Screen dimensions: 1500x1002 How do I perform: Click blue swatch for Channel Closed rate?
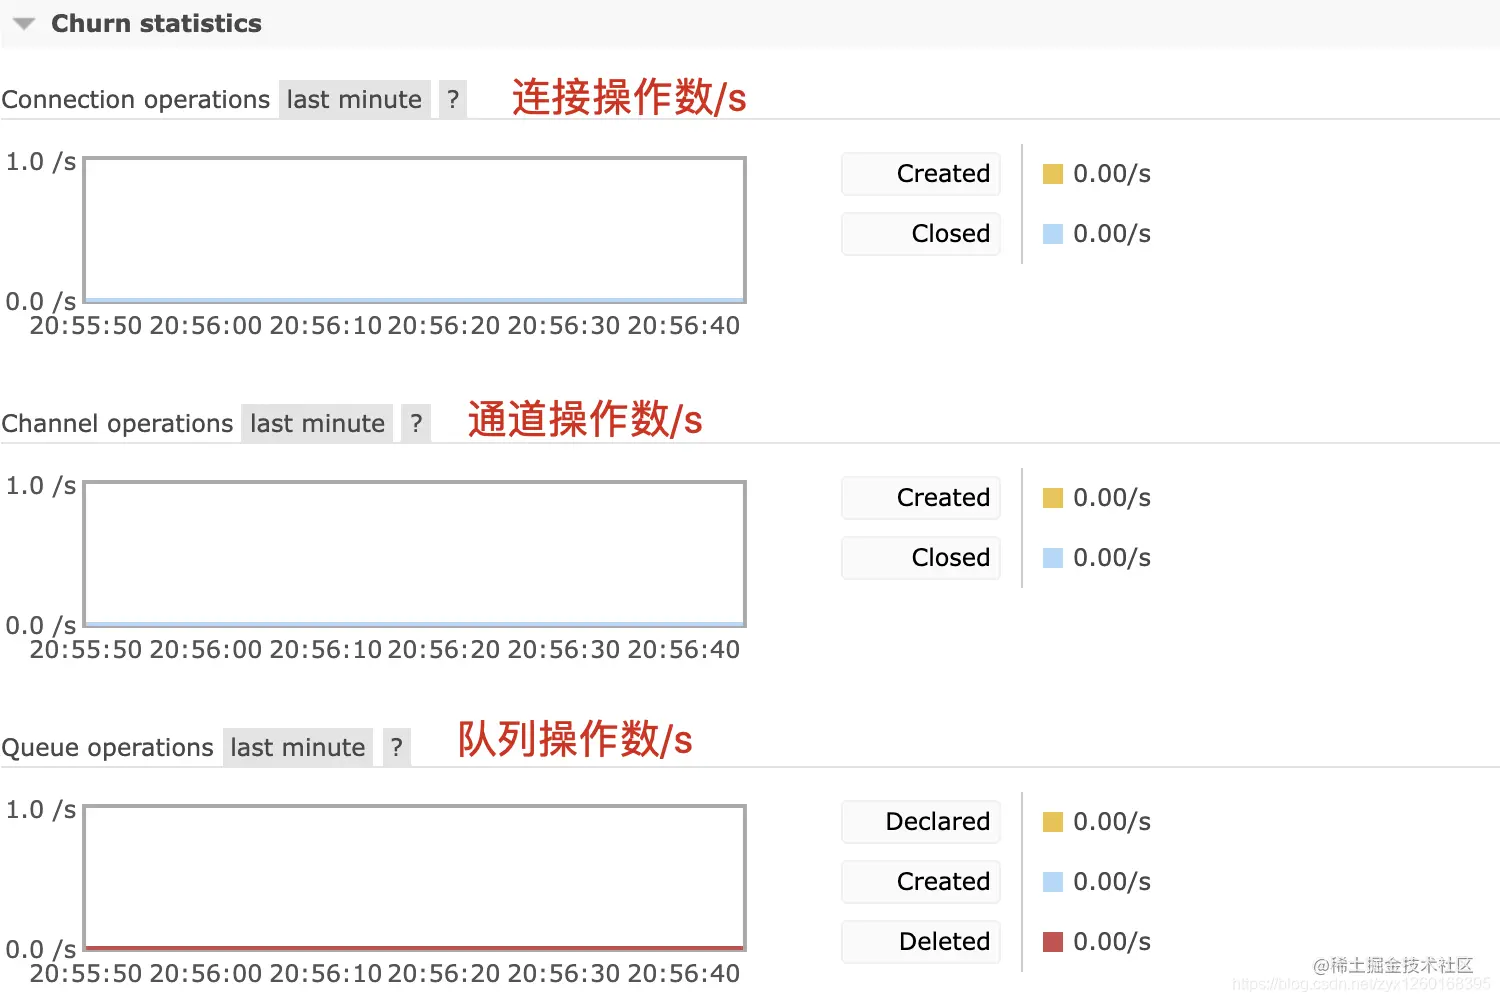[1052, 558]
